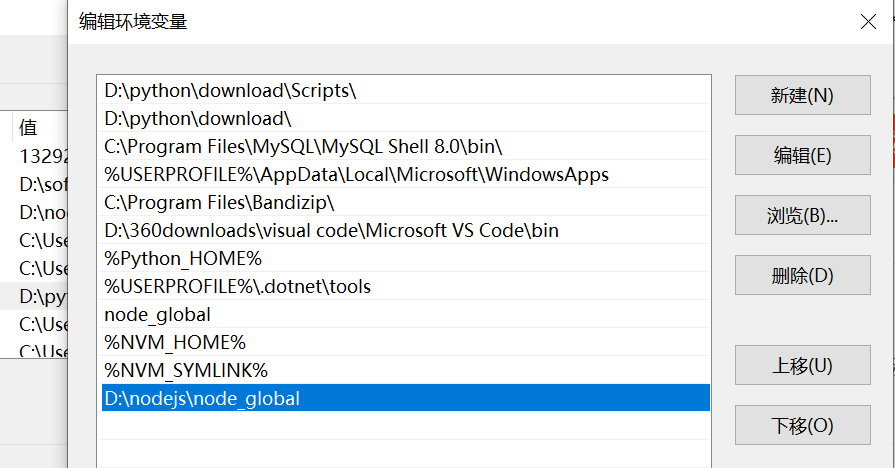Viewport: 895px width, 468px height.
Task: Click the 新建(N) button
Action: point(803,95)
